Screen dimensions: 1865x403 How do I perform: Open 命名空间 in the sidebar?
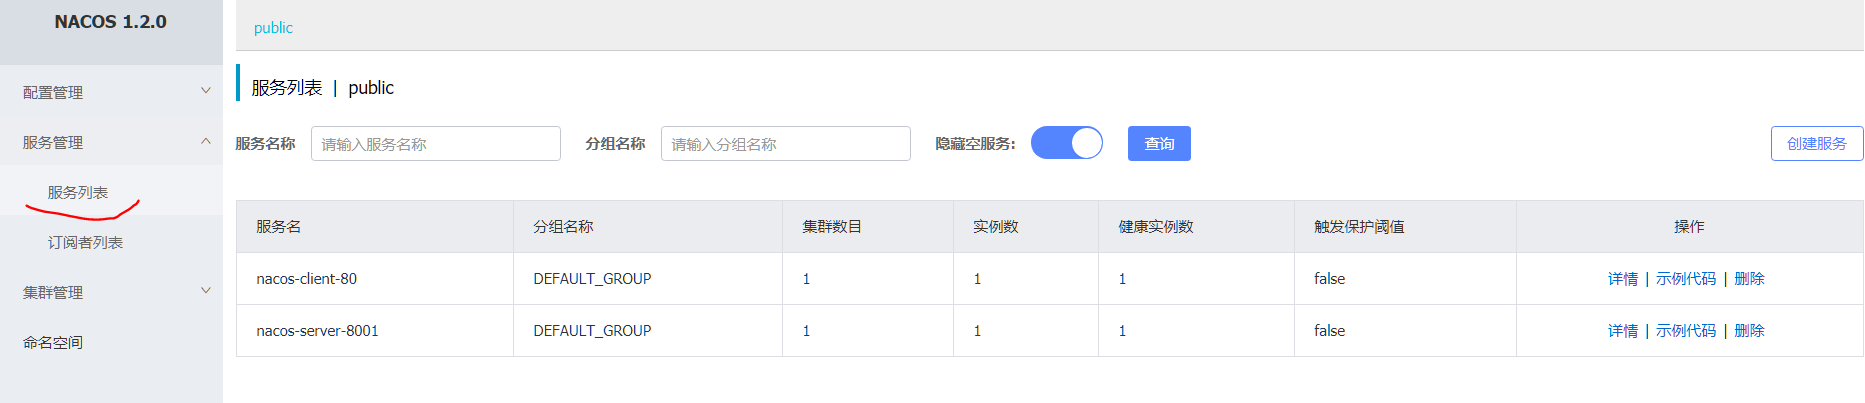click(x=53, y=342)
